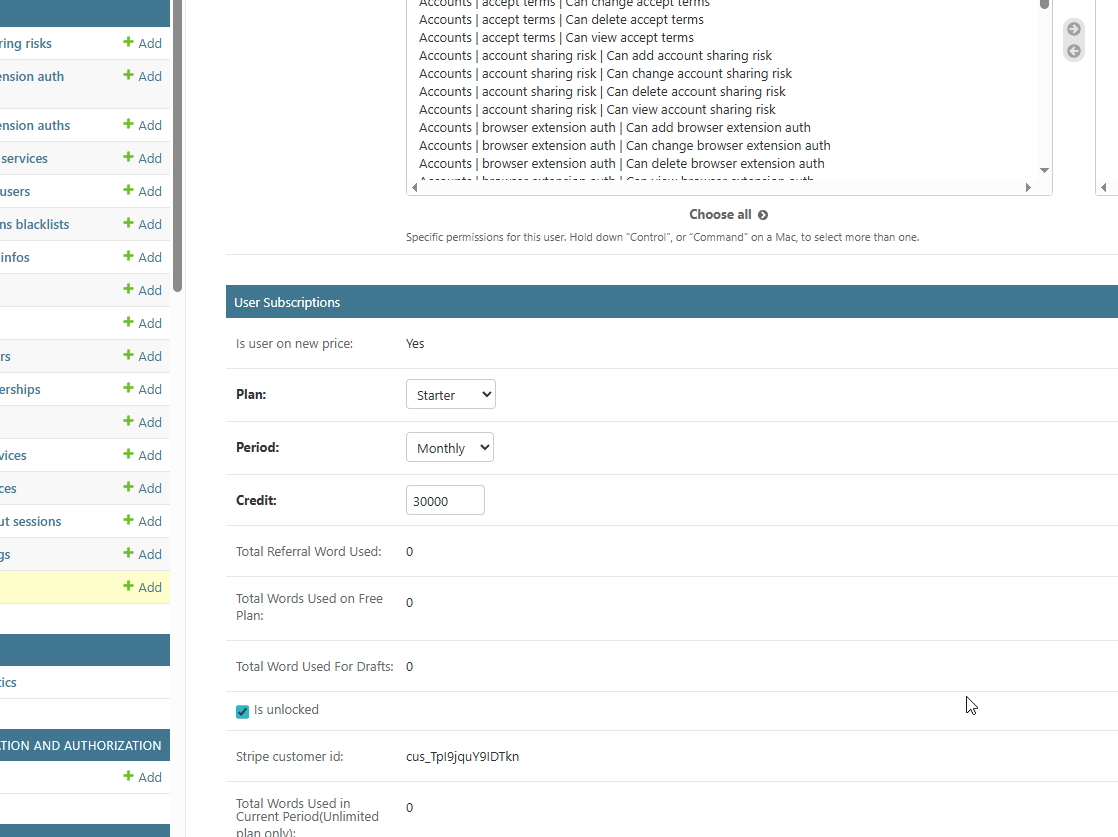Add entry in the 'ces' row
The width and height of the screenshot is (1118, 837).
(143, 488)
